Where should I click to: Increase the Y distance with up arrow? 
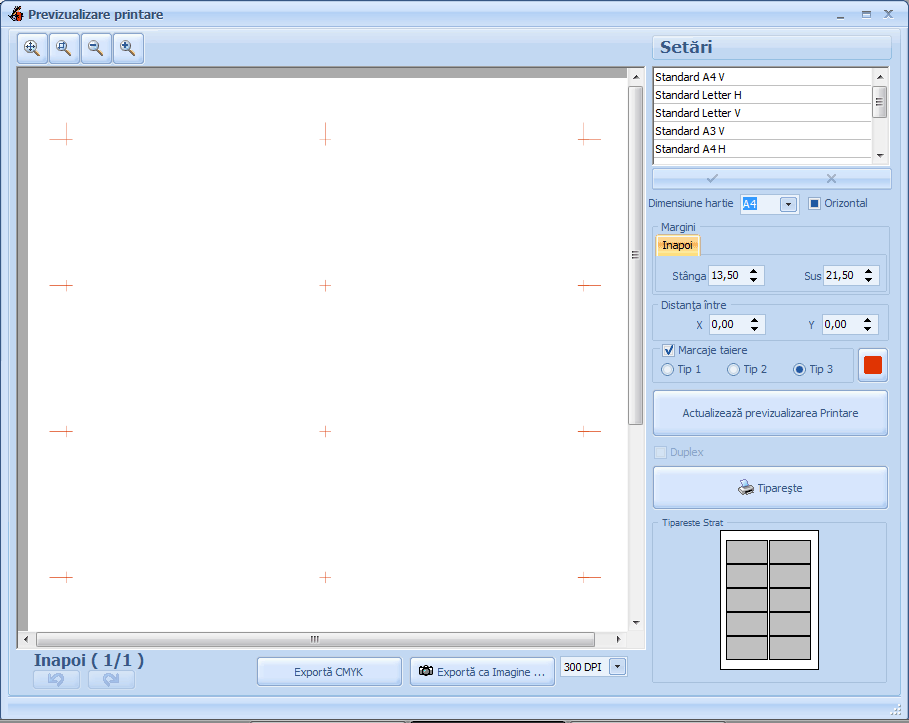(x=867, y=320)
